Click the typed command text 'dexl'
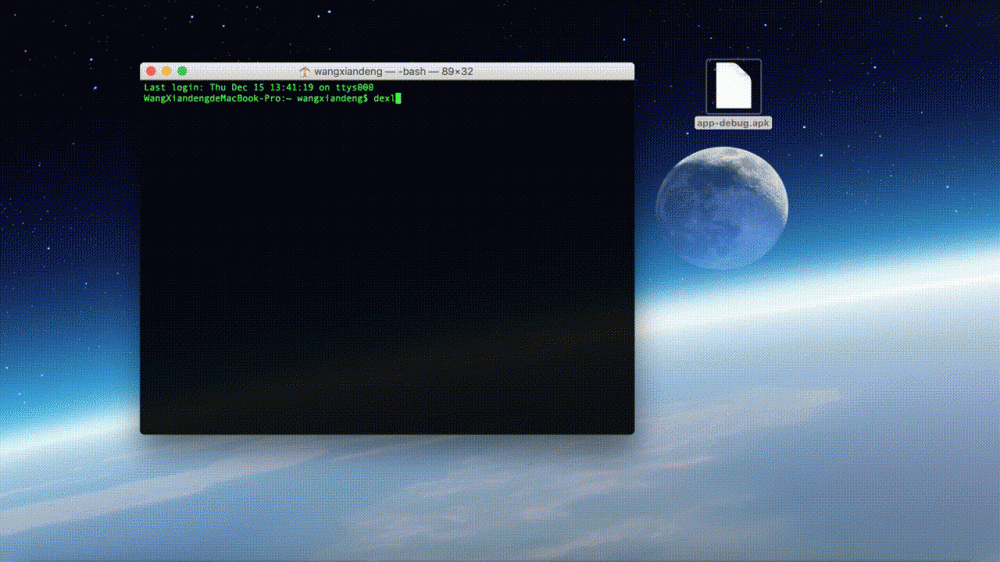1000x562 pixels. click(384, 98)
